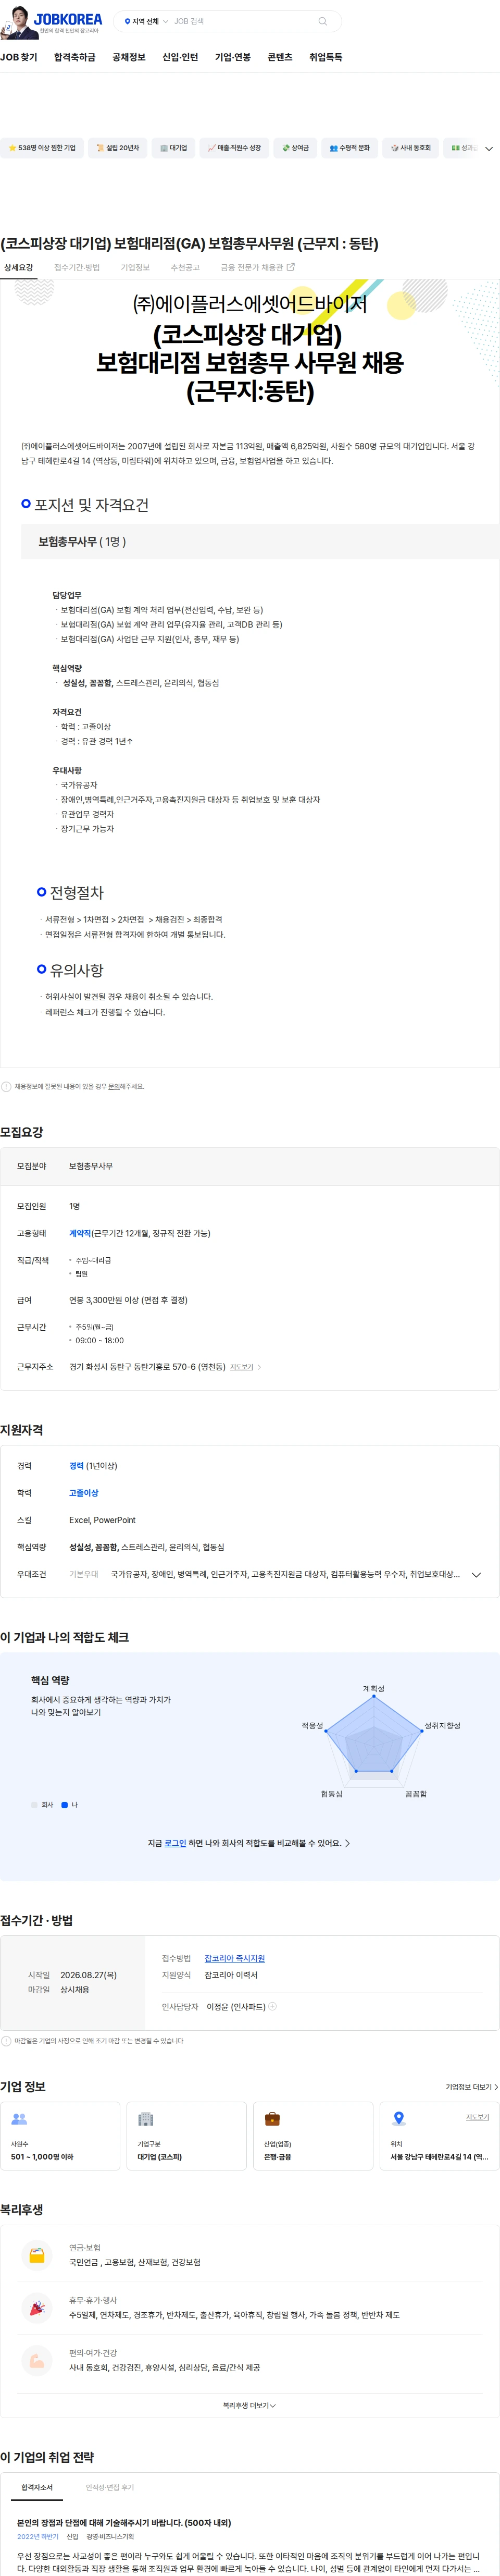Click the search magnifier icon

coord(322,21)
